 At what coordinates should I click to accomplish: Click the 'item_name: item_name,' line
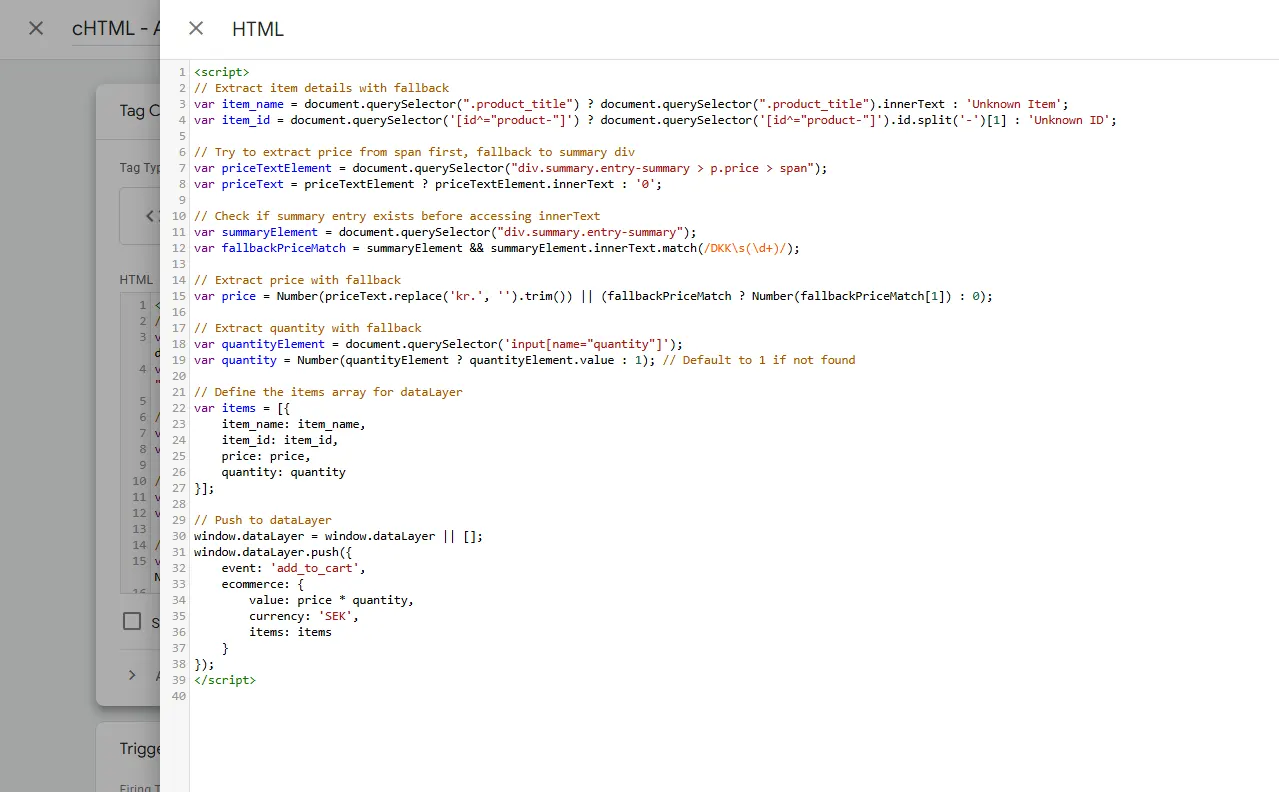coord(294,424)
